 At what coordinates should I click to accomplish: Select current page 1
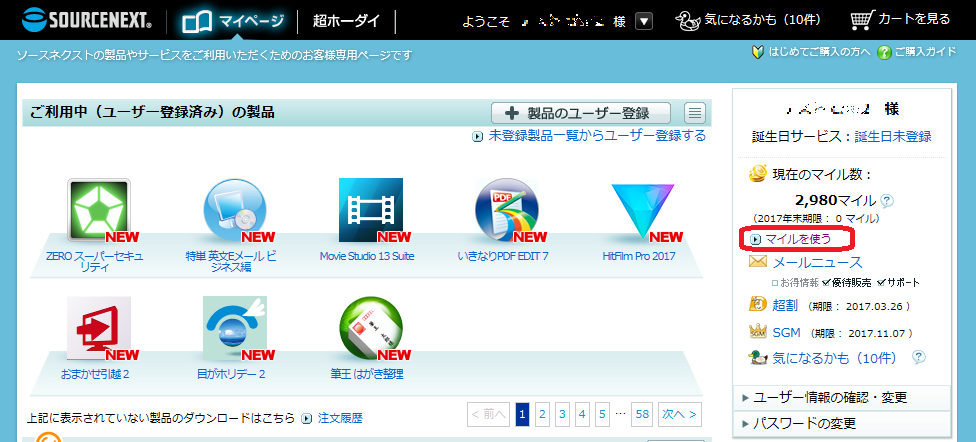pyautogui.click(x=522, y=414)
